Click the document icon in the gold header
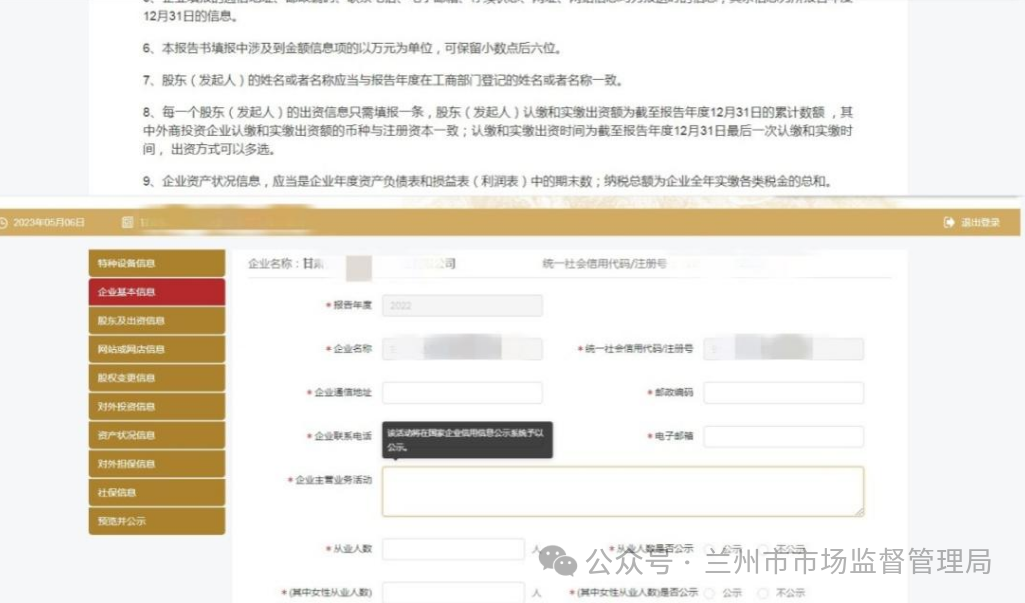This screenshot has height=603, width=1025. point(128,223)
